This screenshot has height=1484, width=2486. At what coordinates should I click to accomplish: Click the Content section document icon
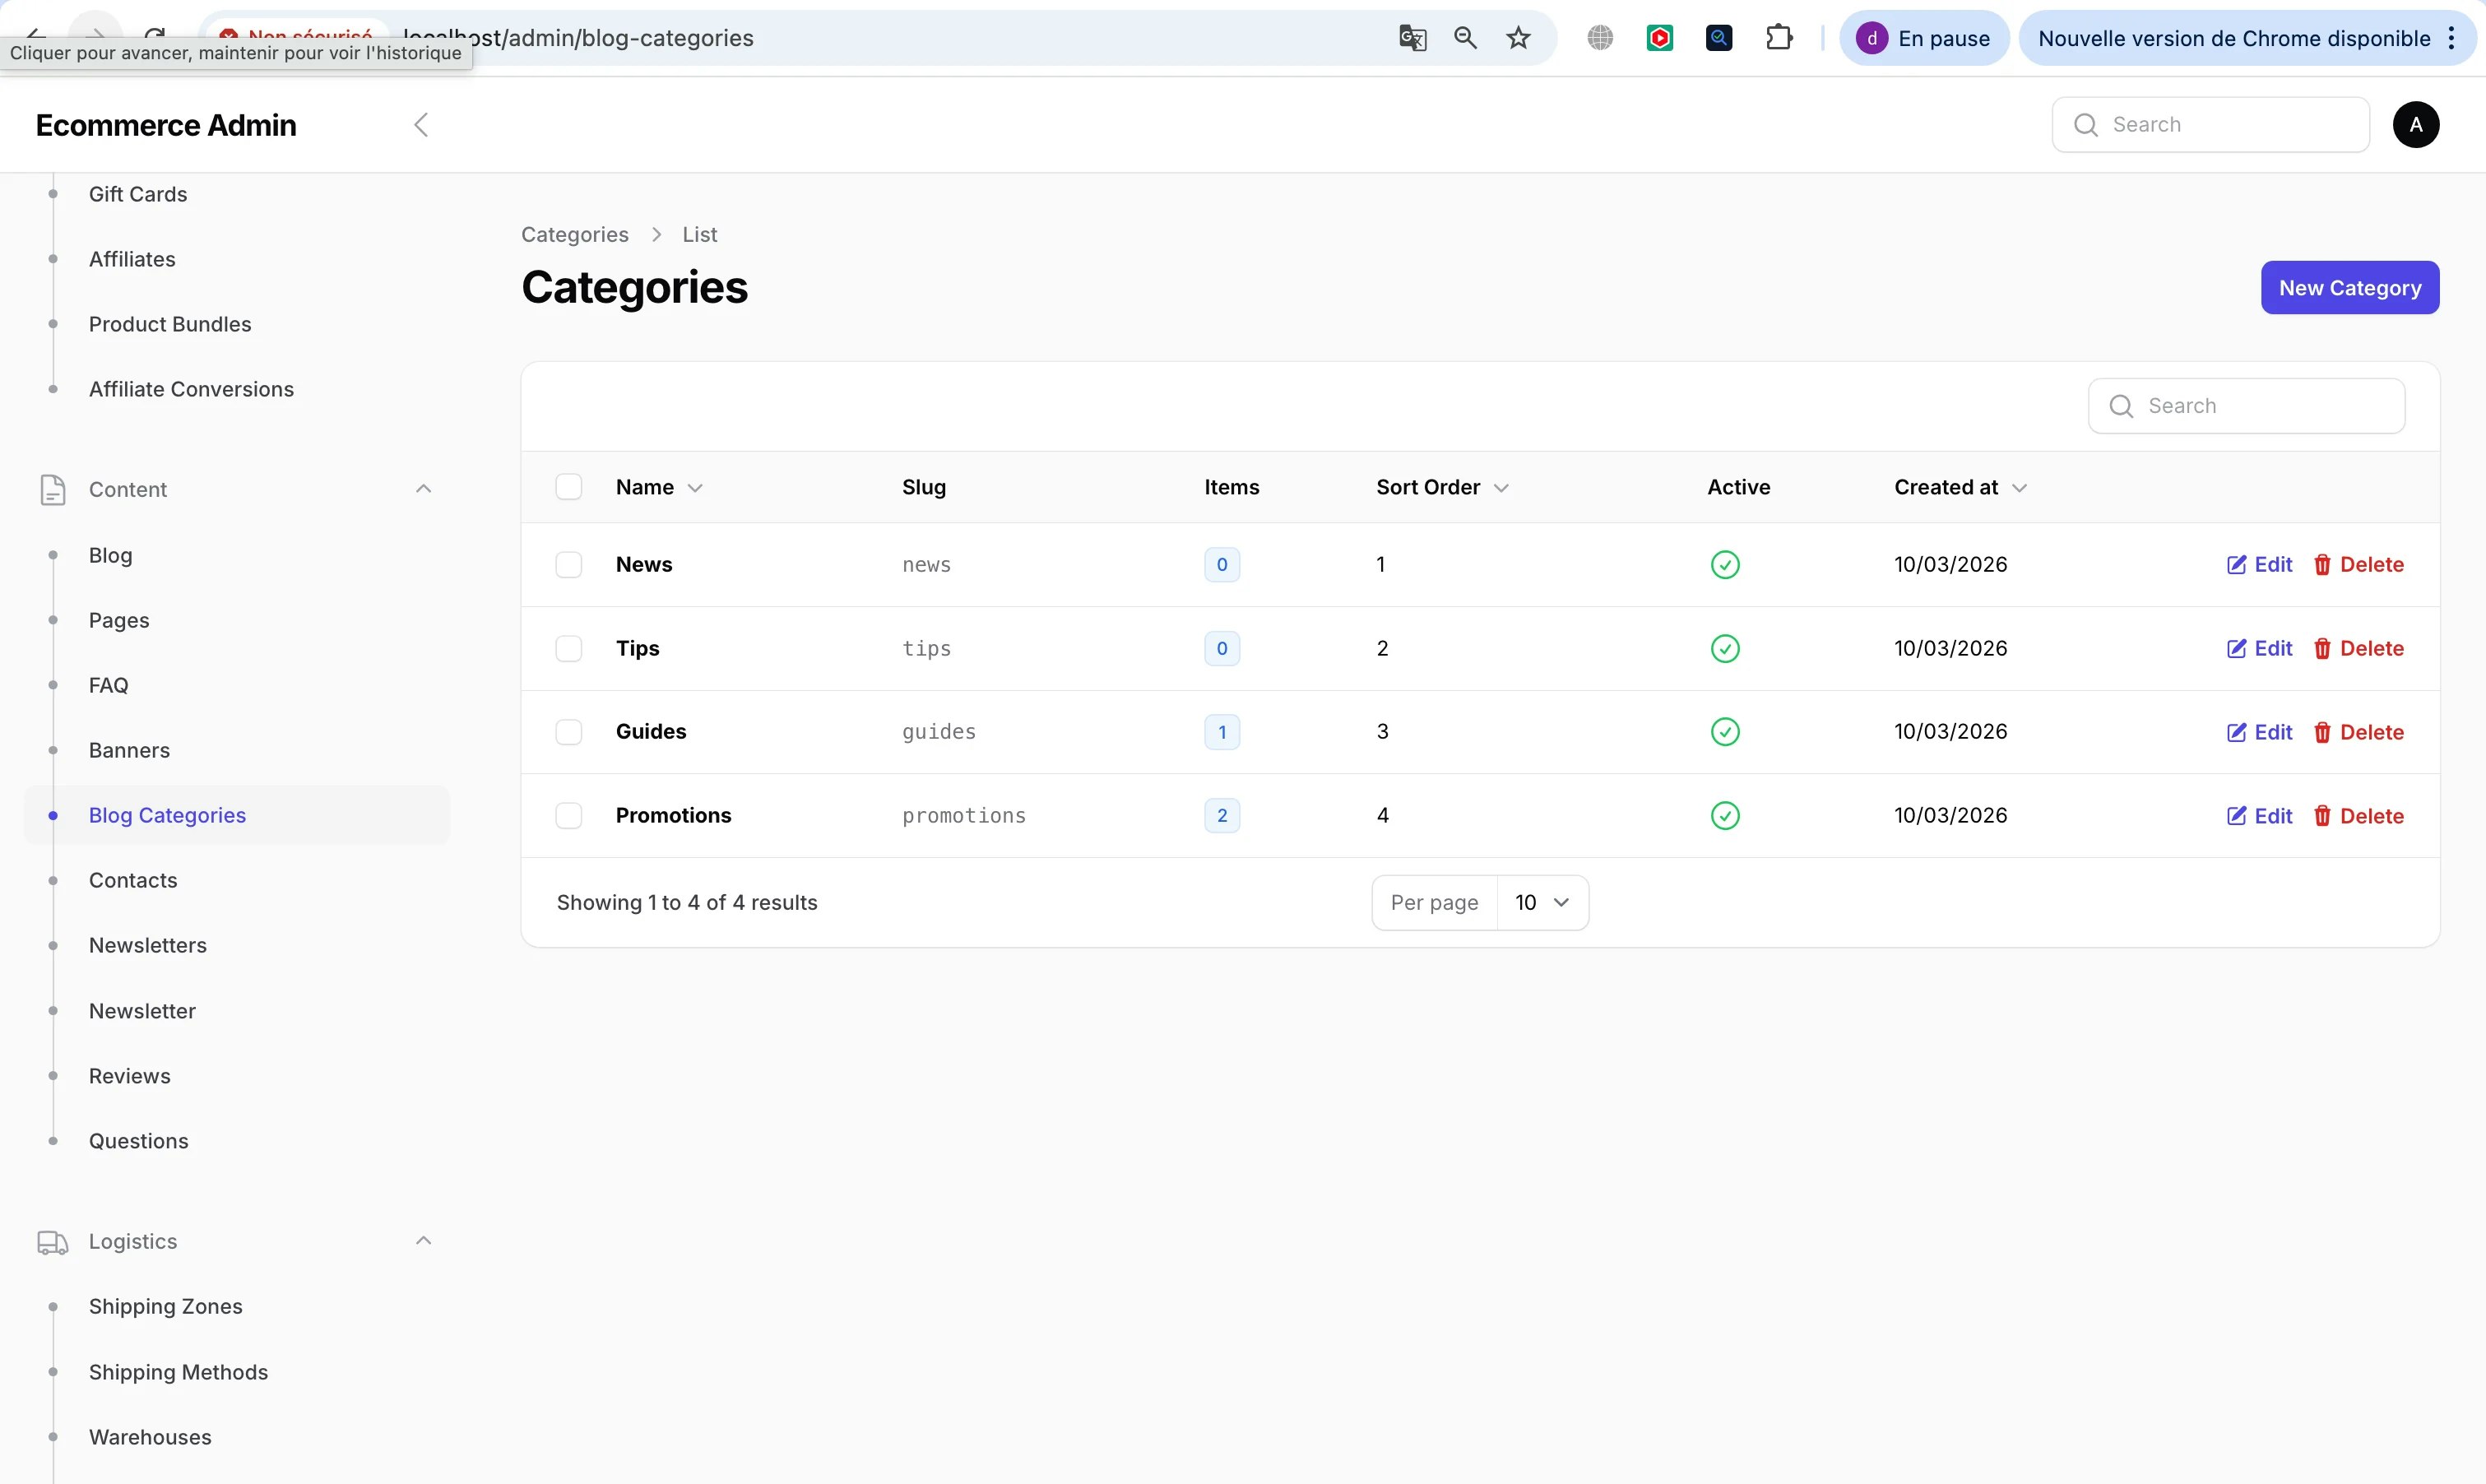(x=52, y=490)
